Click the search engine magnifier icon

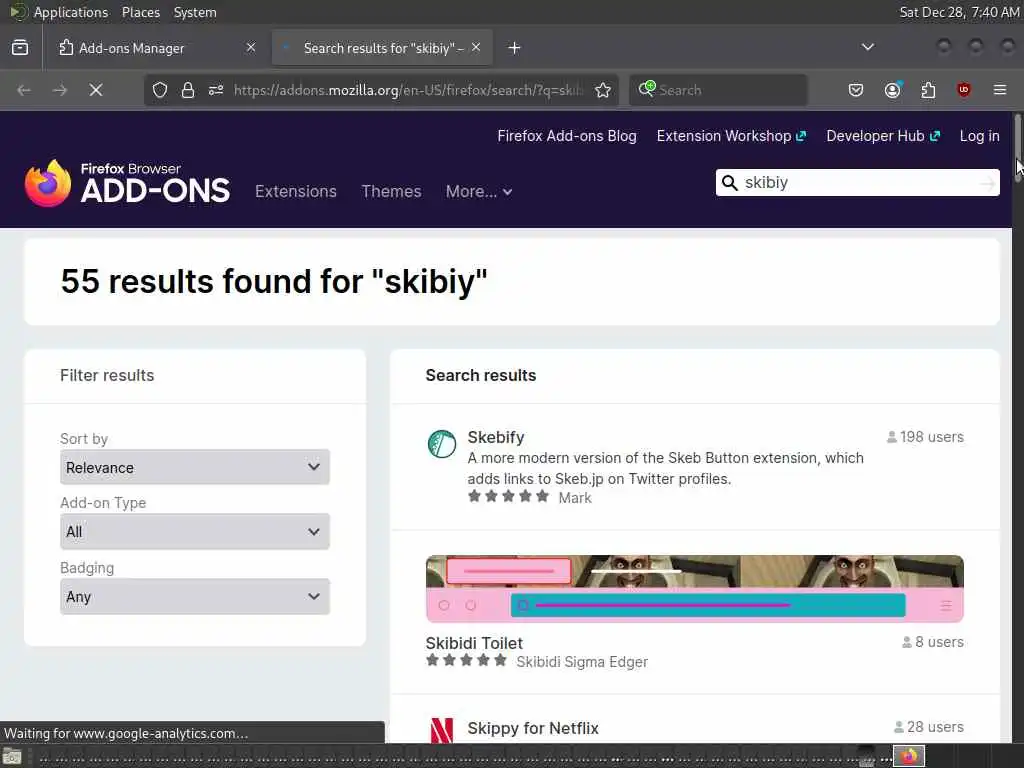(647, 89)
